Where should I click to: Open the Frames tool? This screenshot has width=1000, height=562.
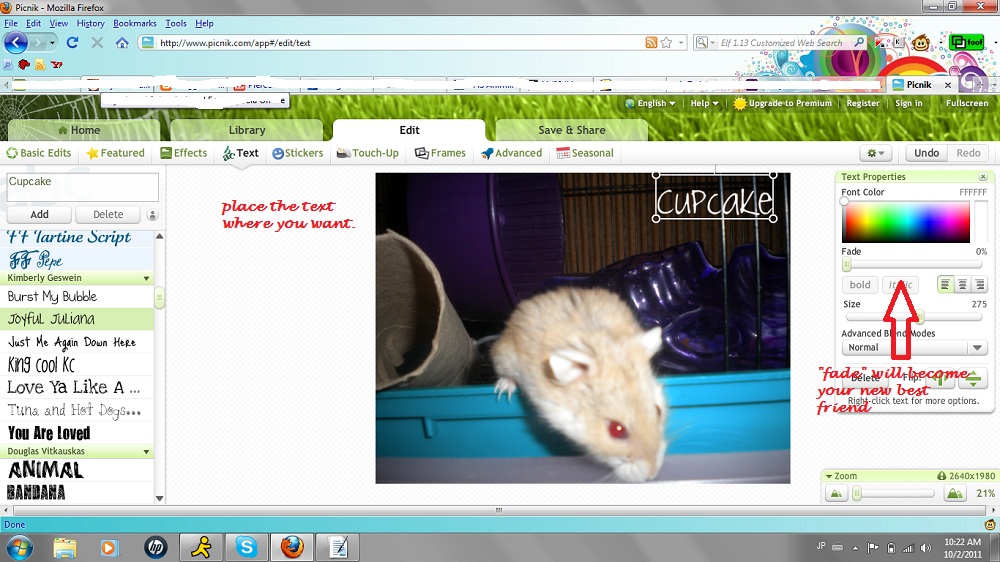pos(440,153)
